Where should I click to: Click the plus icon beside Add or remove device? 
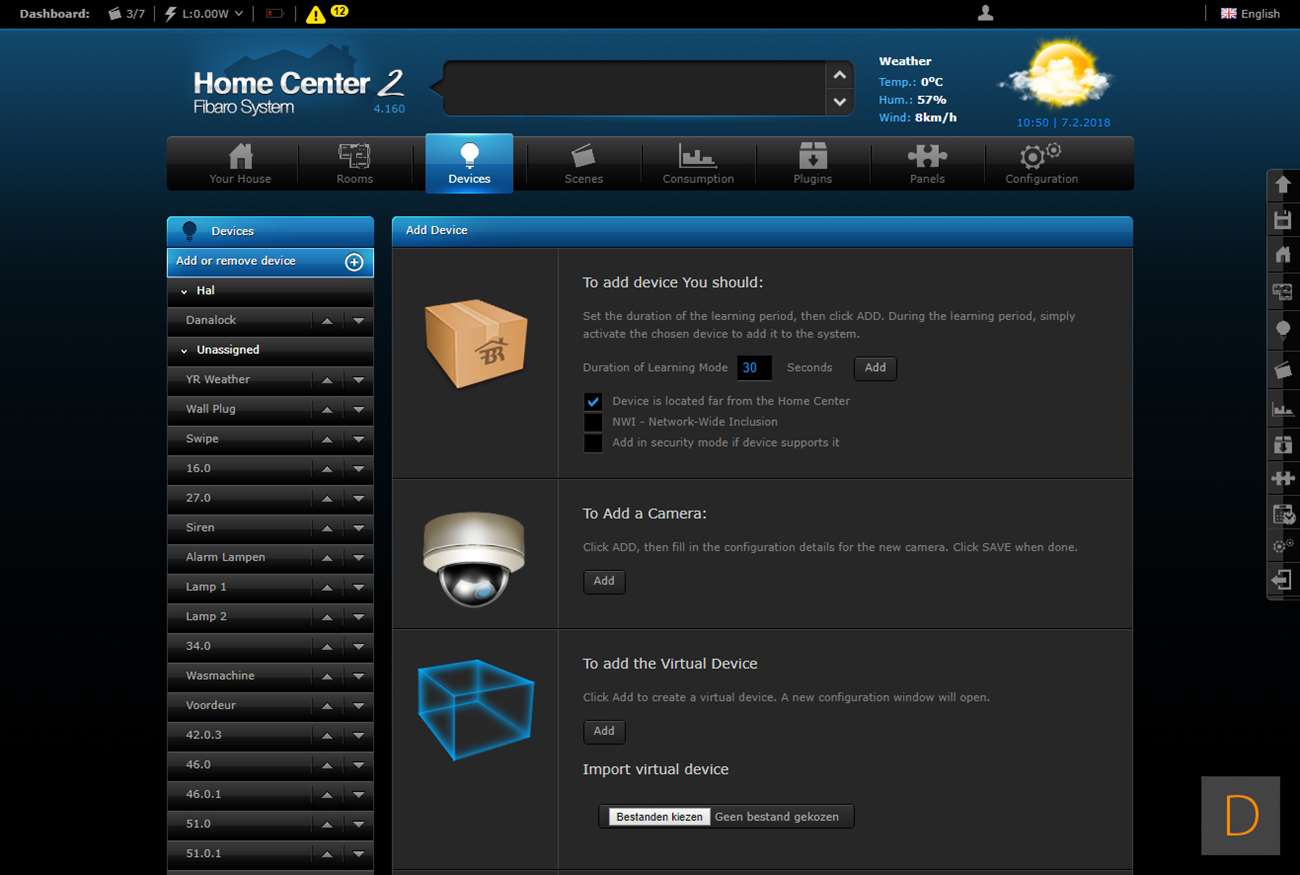click(x=354, y=262)
